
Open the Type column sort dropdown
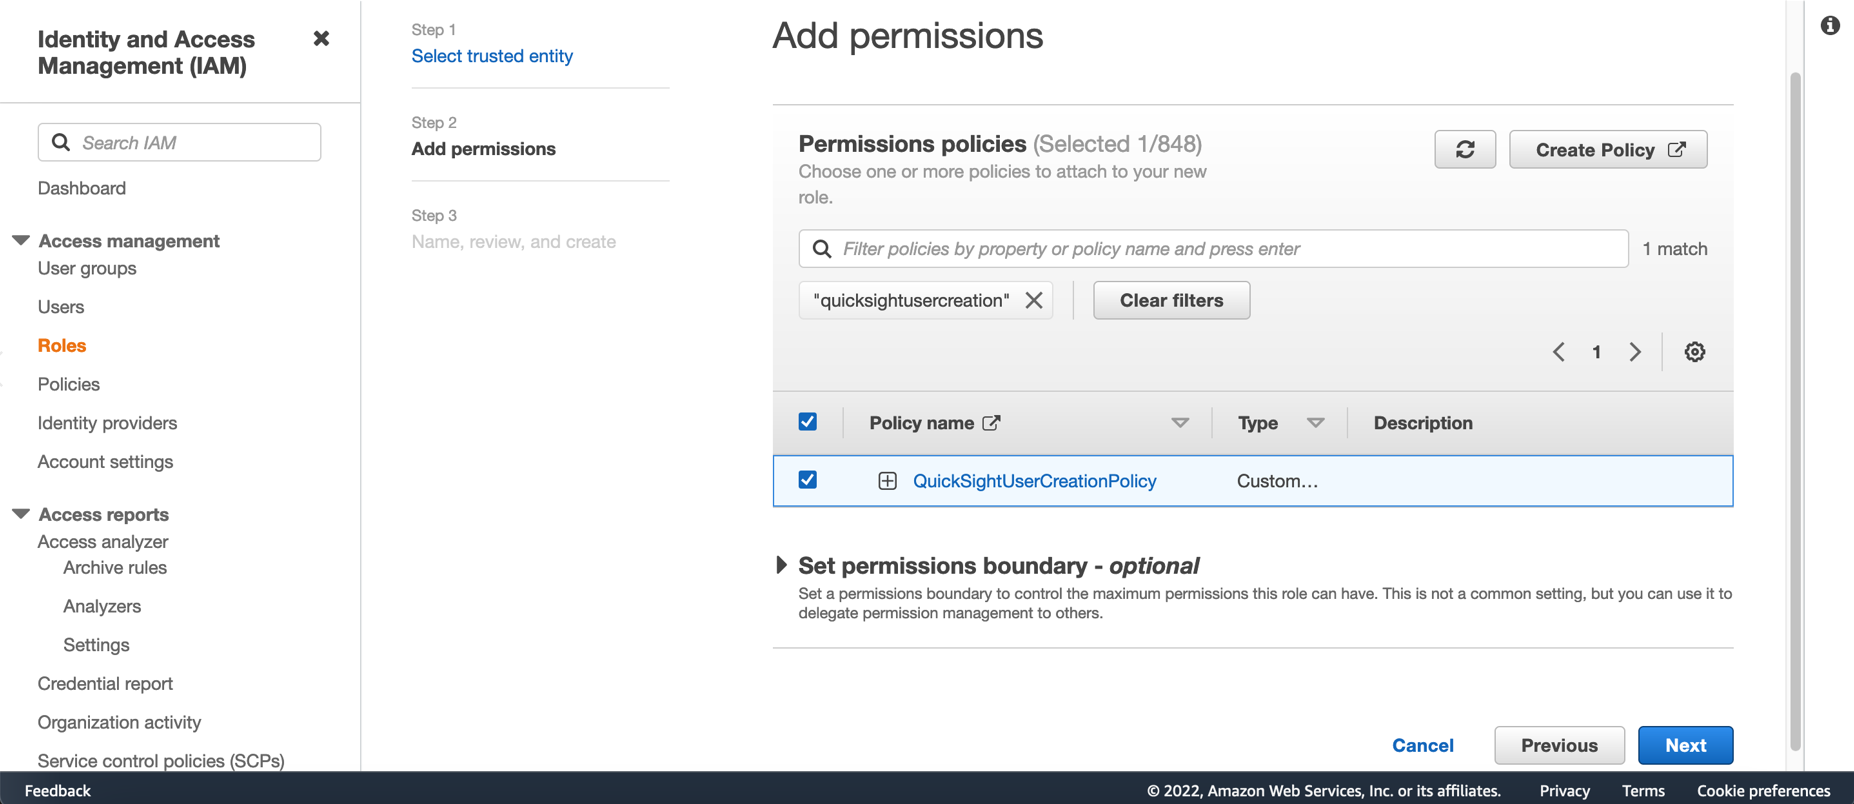(1317, 422)
